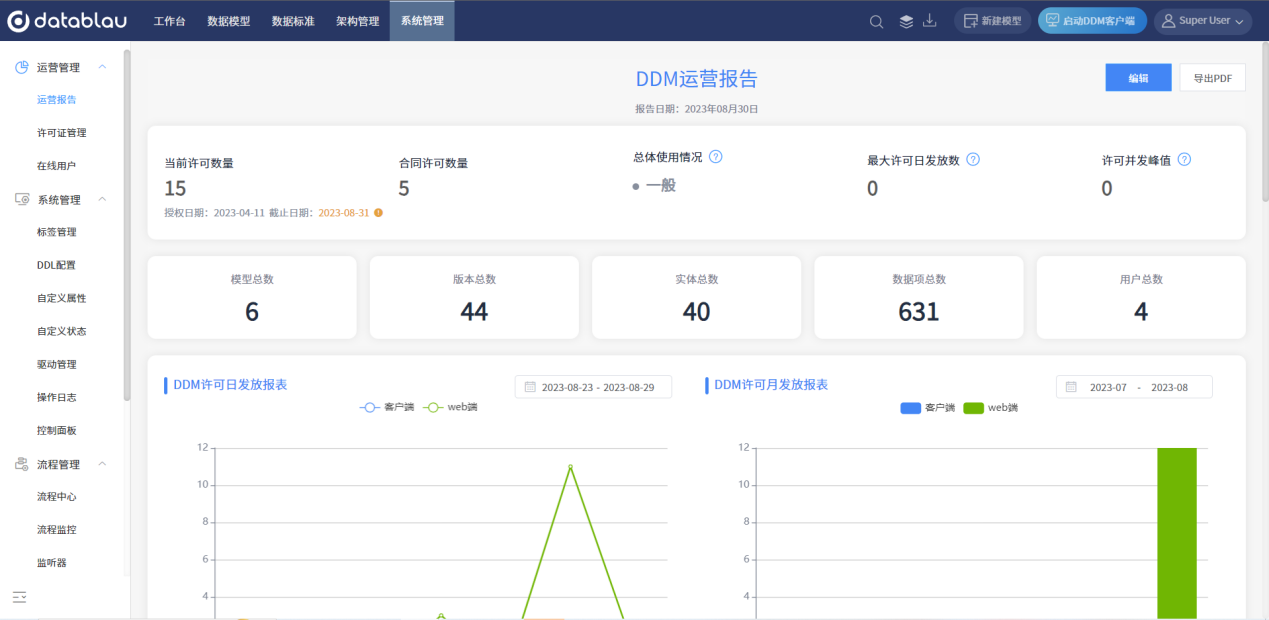Toggle web端 series in monthly chart legend
The height and width of the screenshot is (620, 1269).
tap(990, 408)
